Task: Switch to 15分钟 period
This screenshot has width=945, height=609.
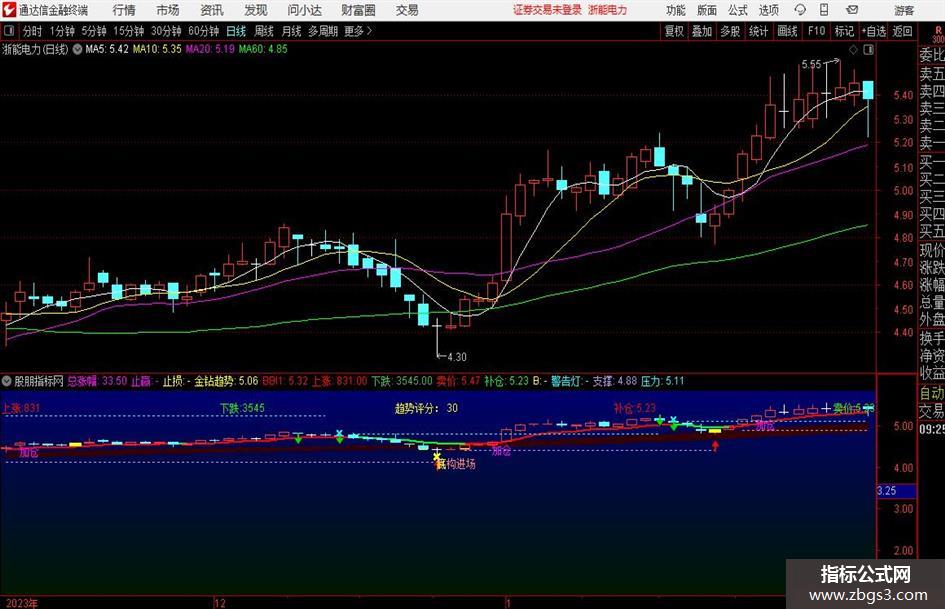Action: click(128, 31)
